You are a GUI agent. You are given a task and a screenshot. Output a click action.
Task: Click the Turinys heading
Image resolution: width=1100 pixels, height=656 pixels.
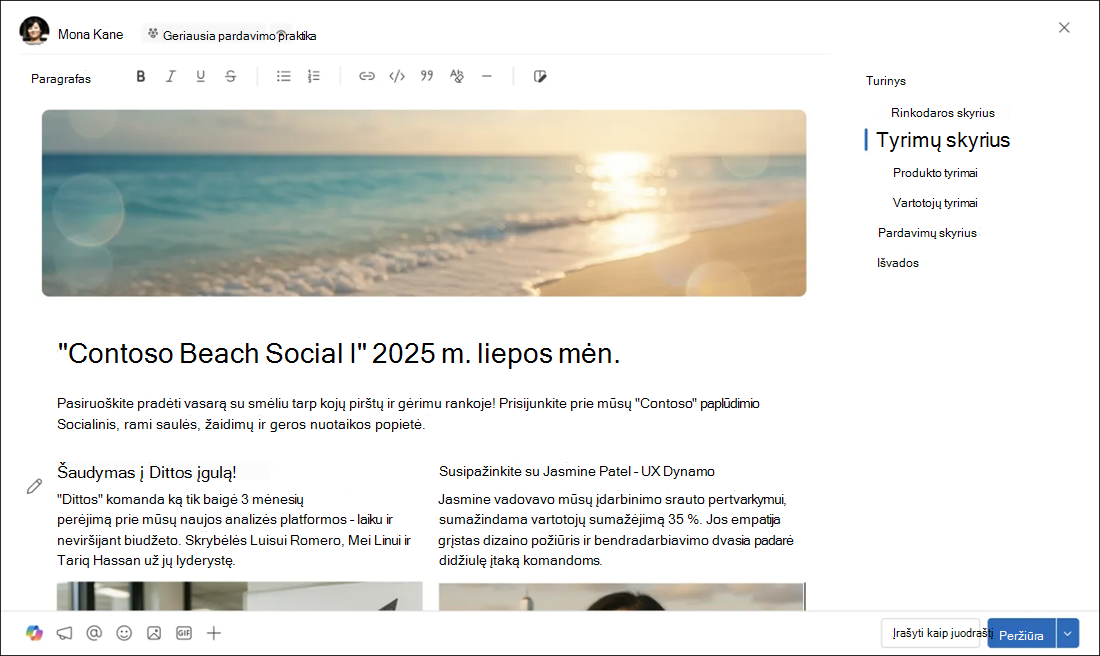885,81
